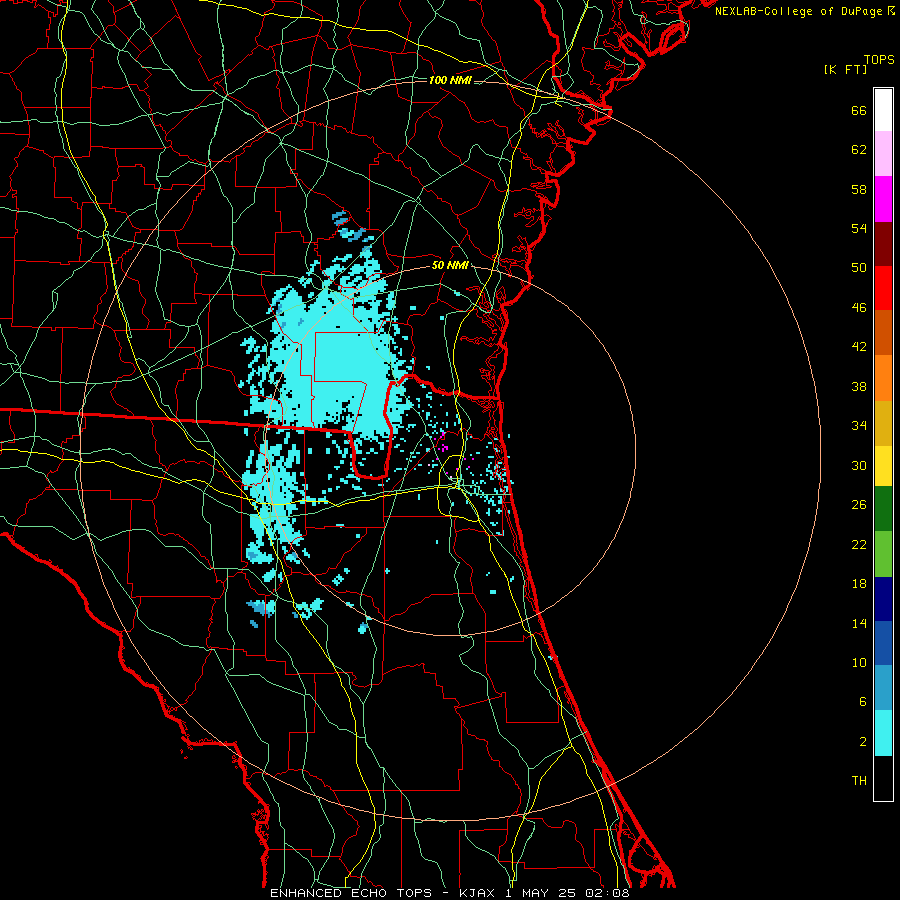Click the legend value "34"
The width and height of the screenshot is (900, 900).
859,426
